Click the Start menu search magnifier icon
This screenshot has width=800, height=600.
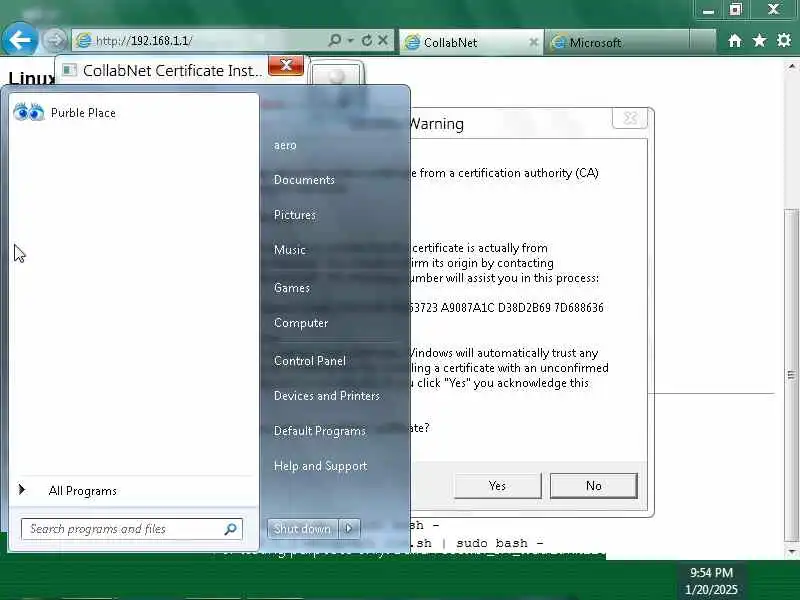coord(231,529)
